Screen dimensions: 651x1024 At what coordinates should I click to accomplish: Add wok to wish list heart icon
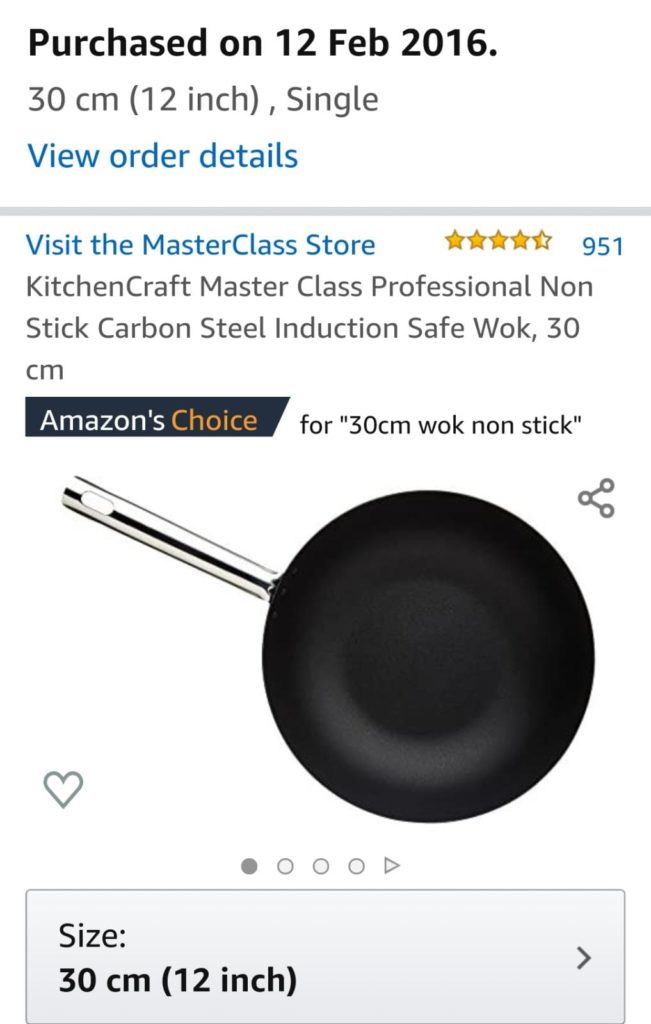(x=63, y=790)
